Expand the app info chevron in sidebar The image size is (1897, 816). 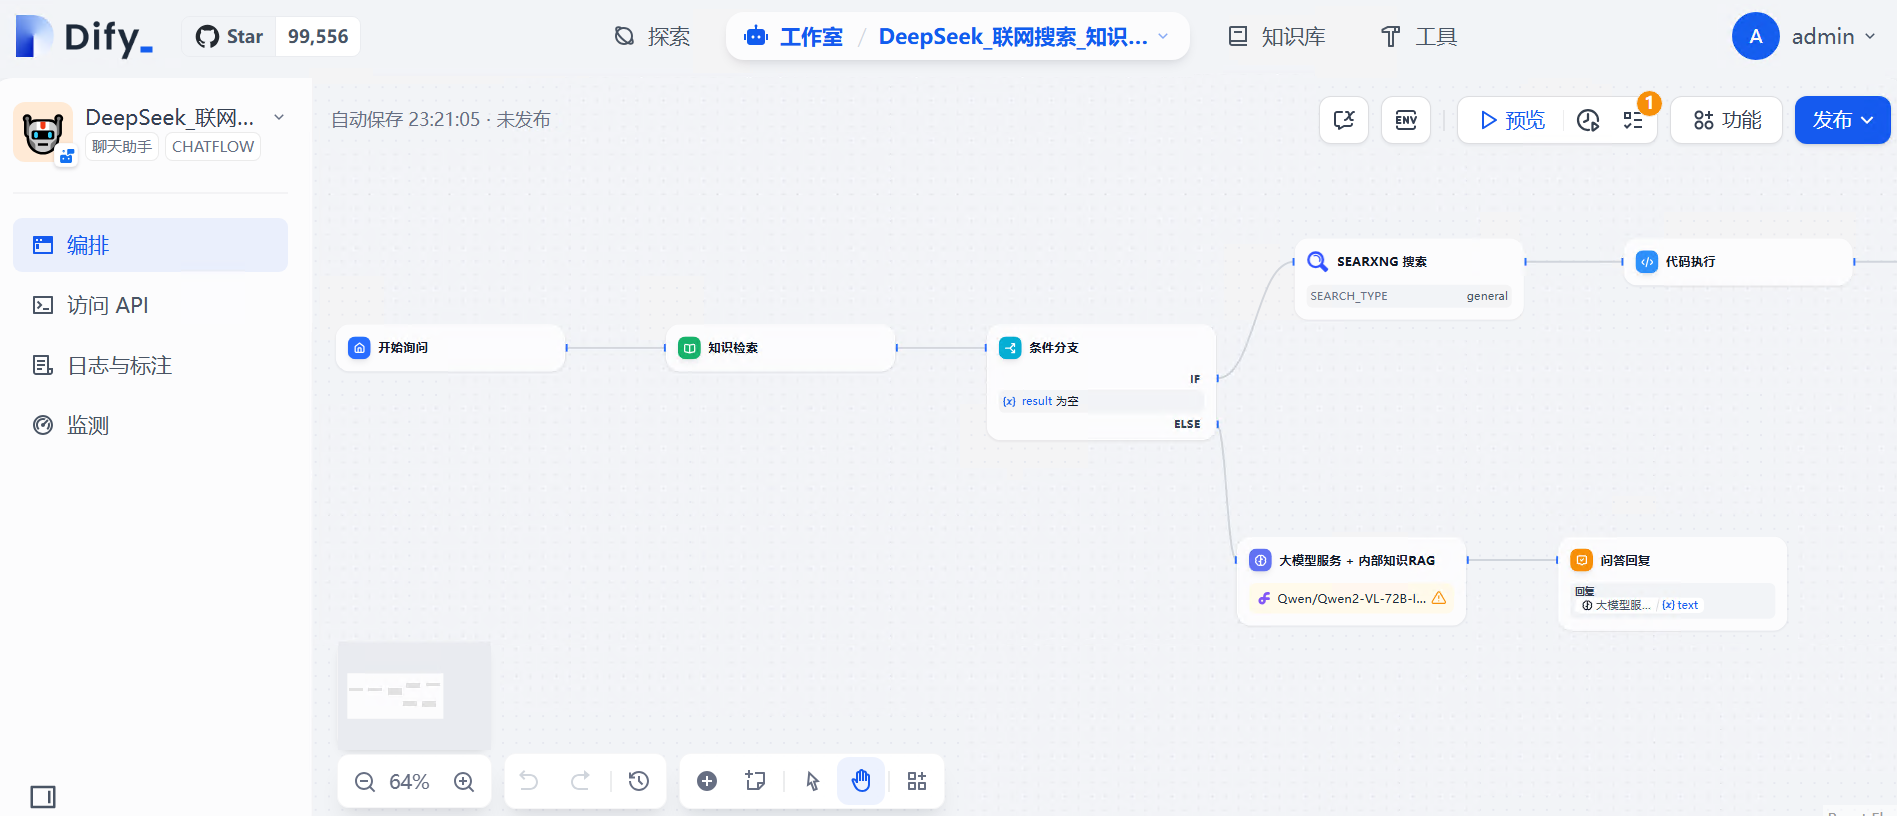[279, 117]
